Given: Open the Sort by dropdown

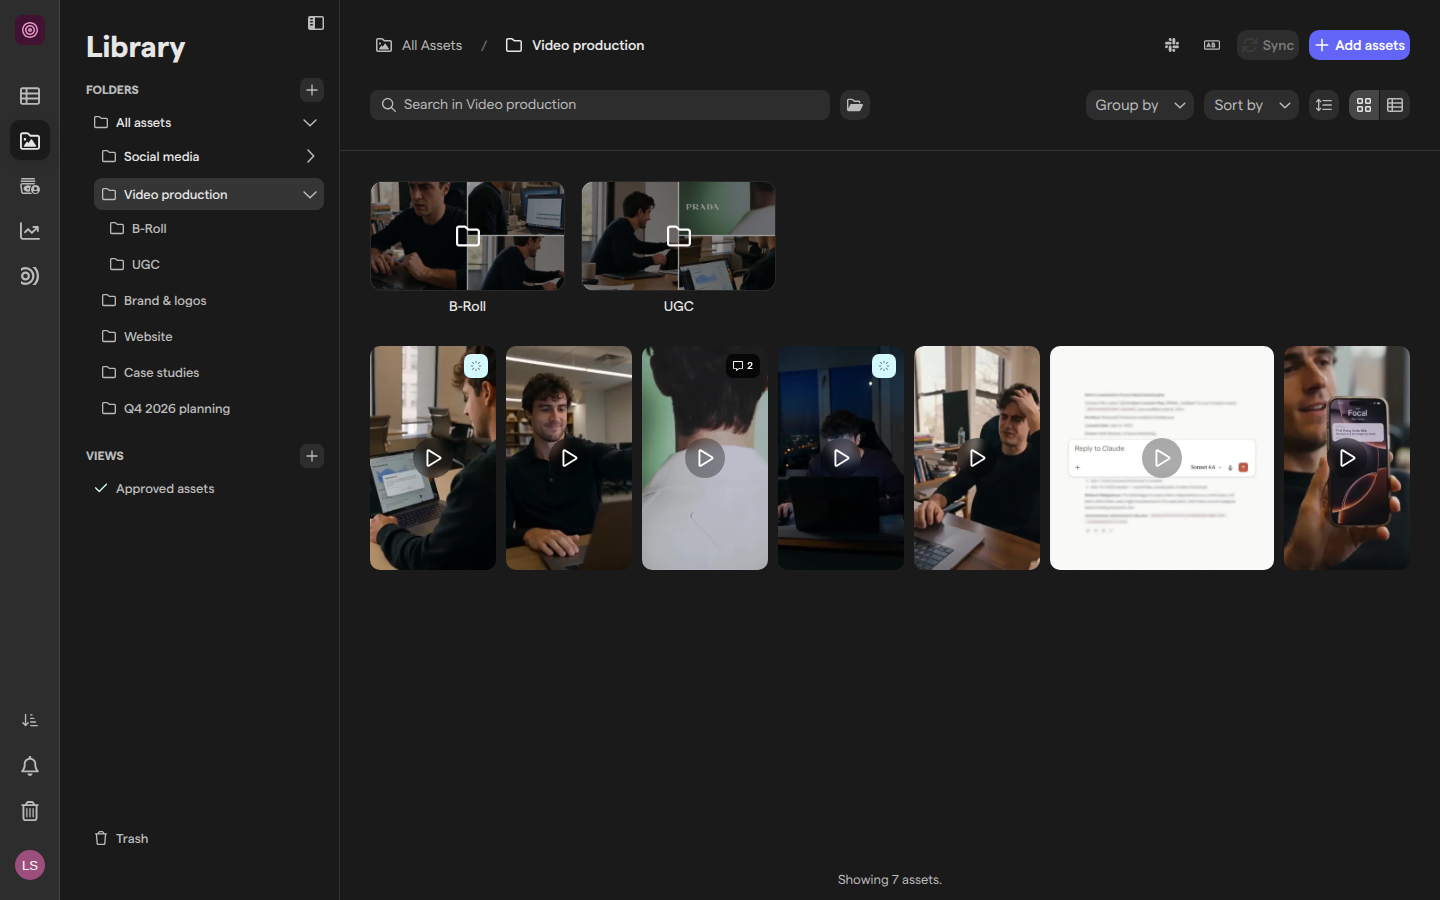Looking at the screenshot, I should pos(1251,105).
